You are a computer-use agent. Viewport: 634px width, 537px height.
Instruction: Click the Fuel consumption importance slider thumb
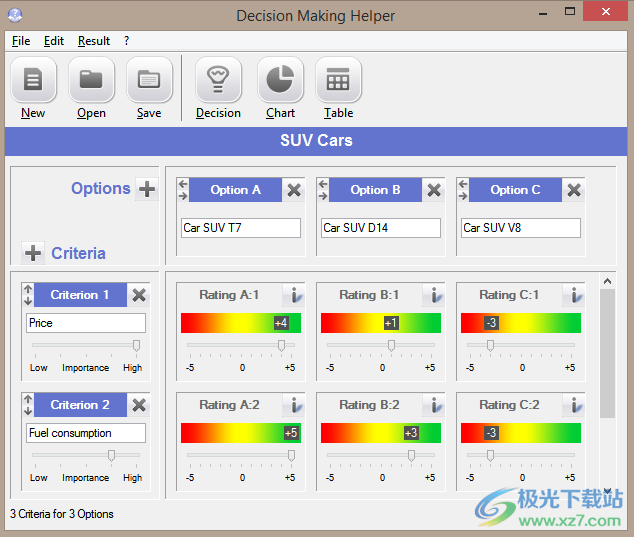(111, 455)
